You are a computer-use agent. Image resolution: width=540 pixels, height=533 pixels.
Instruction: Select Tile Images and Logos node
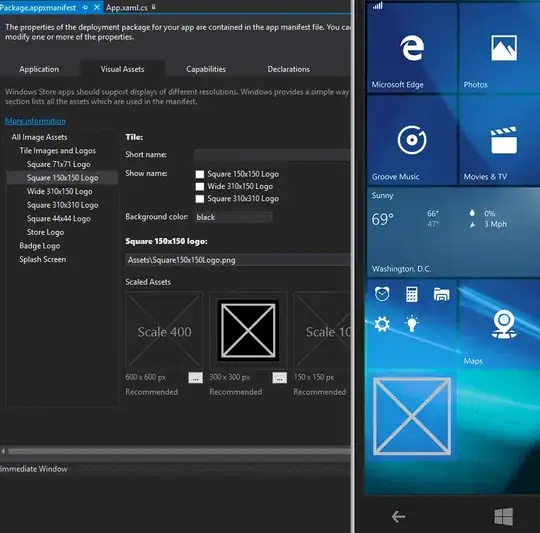[58, 150]
